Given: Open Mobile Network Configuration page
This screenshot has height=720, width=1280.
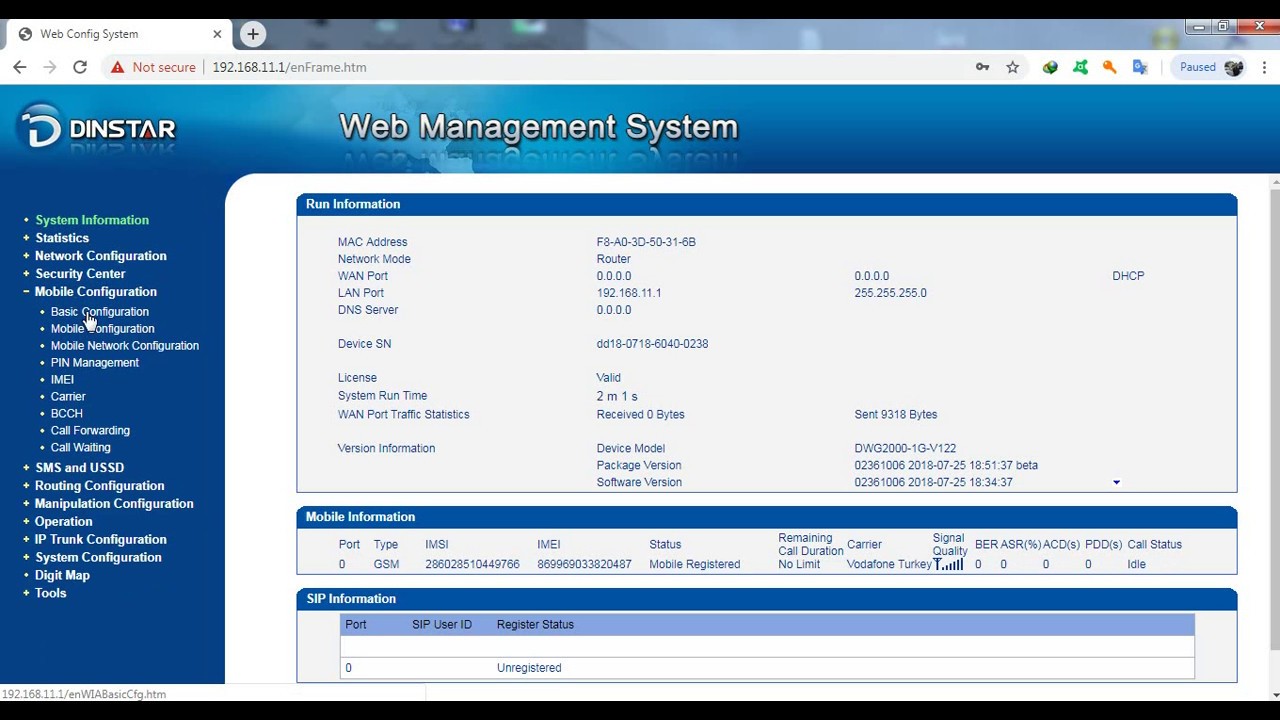Looking at the screenshot, I should 125,346.
